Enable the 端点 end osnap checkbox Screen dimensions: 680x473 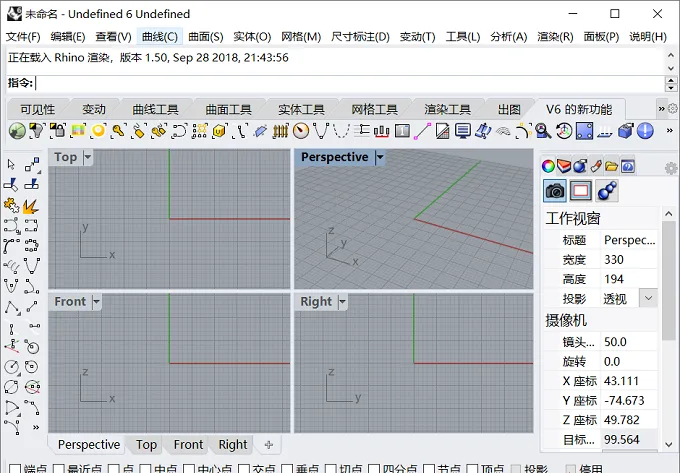[15, 469]
